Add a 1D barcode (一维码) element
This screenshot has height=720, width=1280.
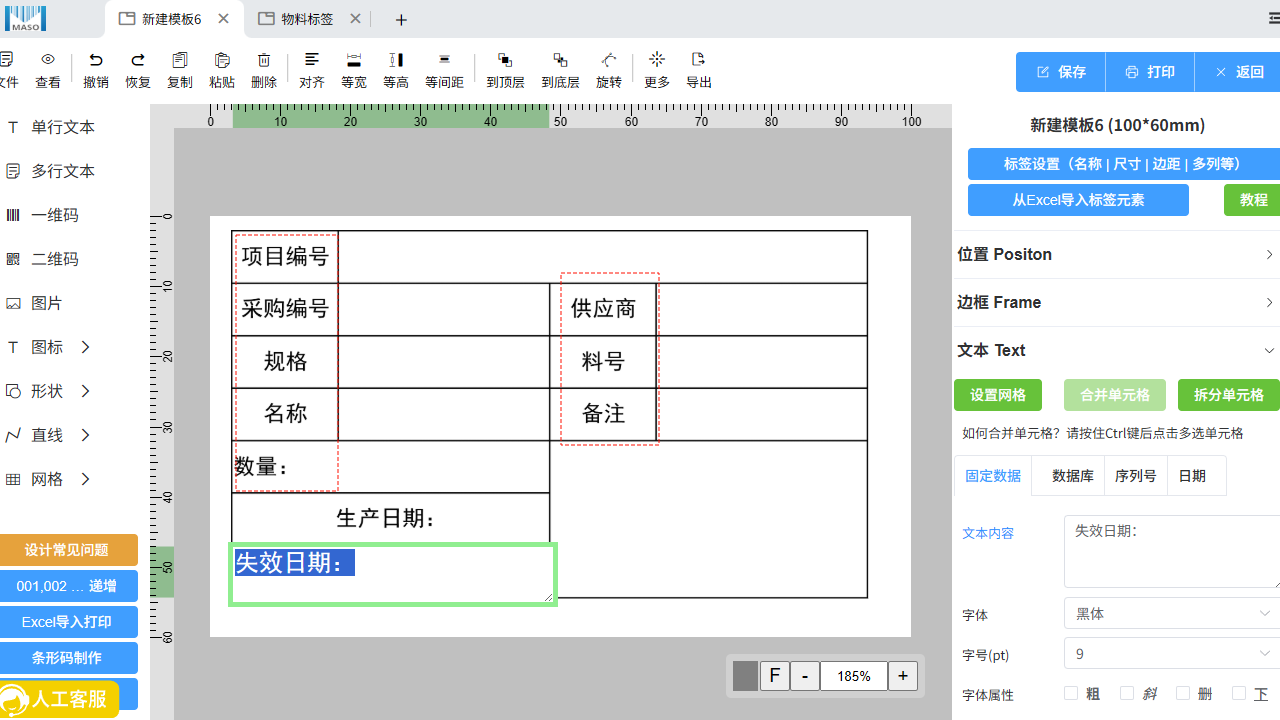point(42,215)
